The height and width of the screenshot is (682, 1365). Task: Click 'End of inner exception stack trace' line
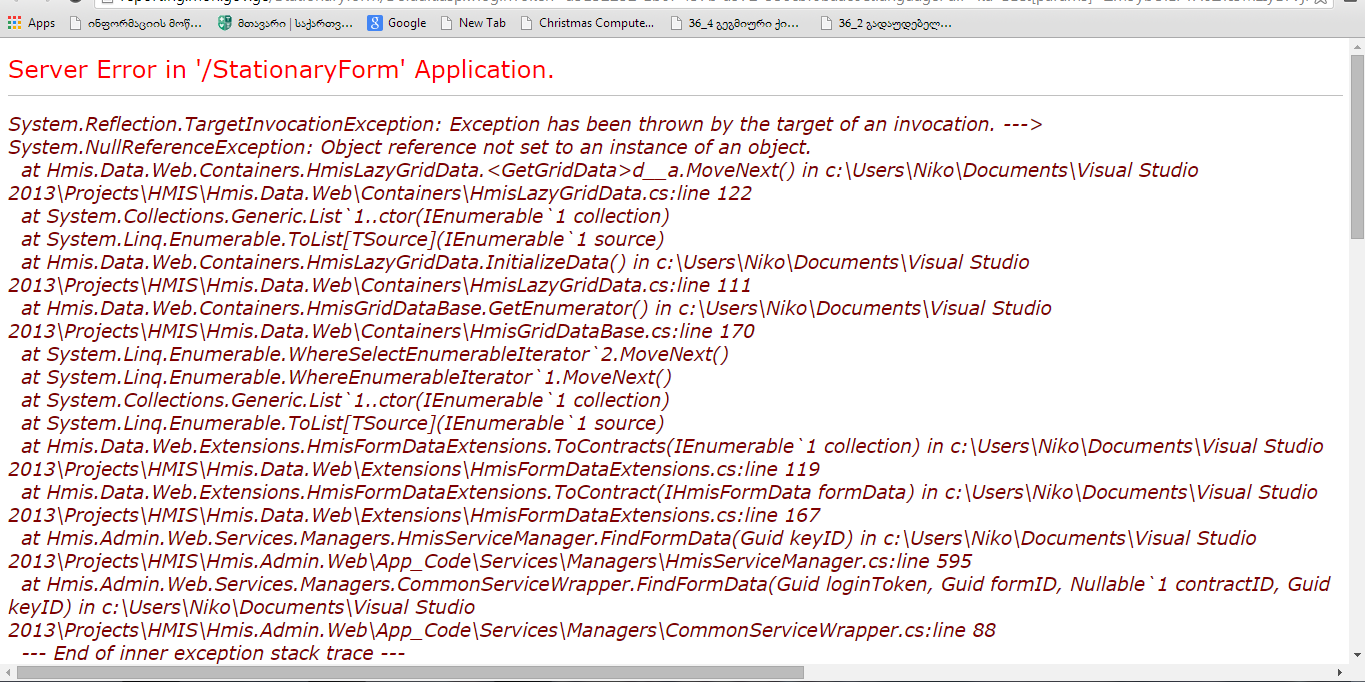212,653
